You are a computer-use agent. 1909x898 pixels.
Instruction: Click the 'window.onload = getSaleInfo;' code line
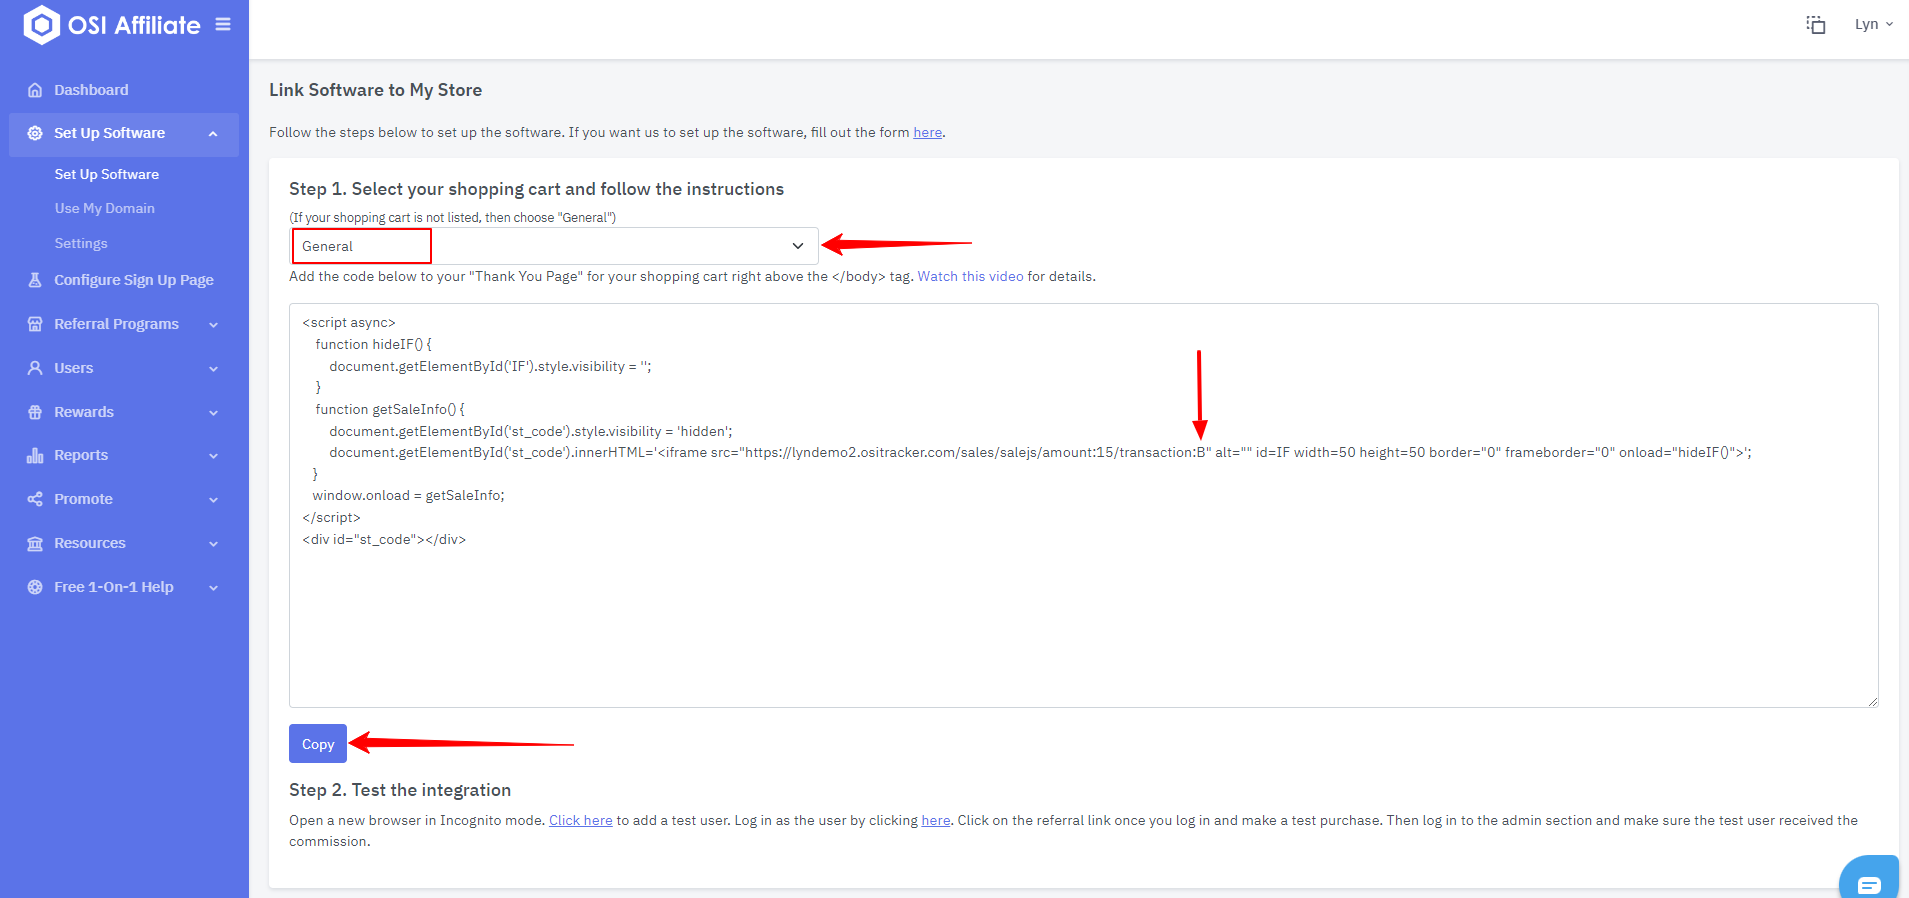pyautogui.click(x=408, y=495)
